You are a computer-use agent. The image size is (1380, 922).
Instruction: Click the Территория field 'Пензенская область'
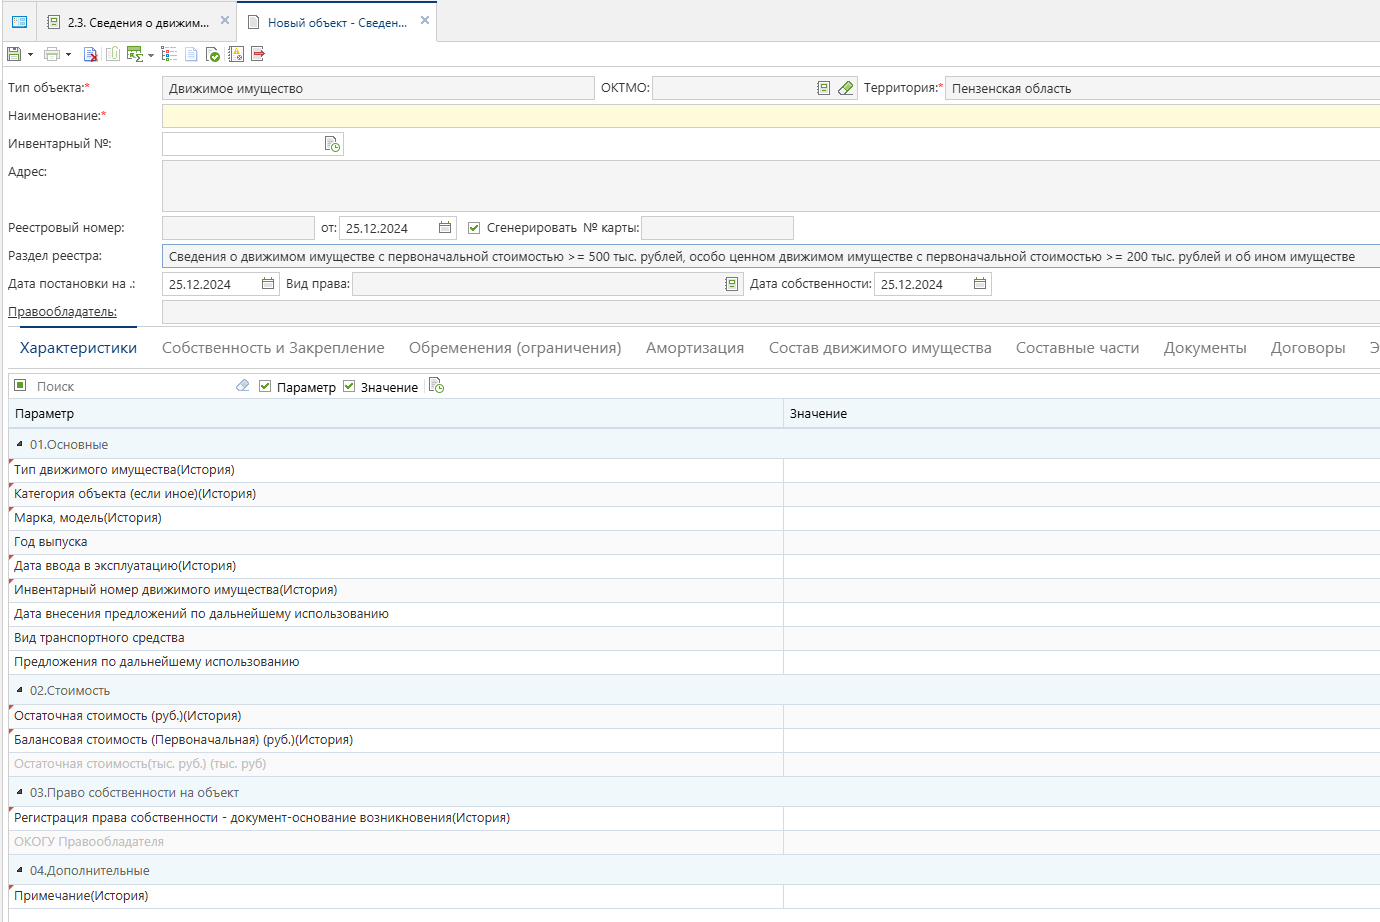(1162, 88)
